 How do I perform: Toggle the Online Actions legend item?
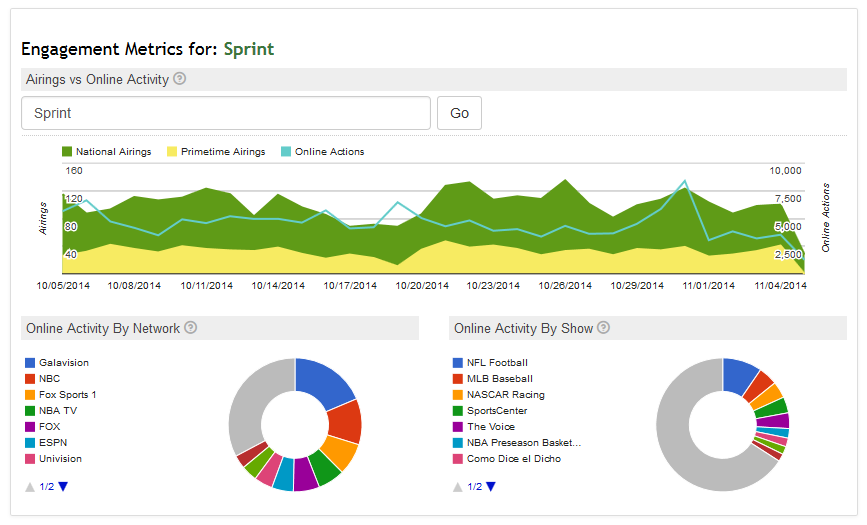[323, 152]
